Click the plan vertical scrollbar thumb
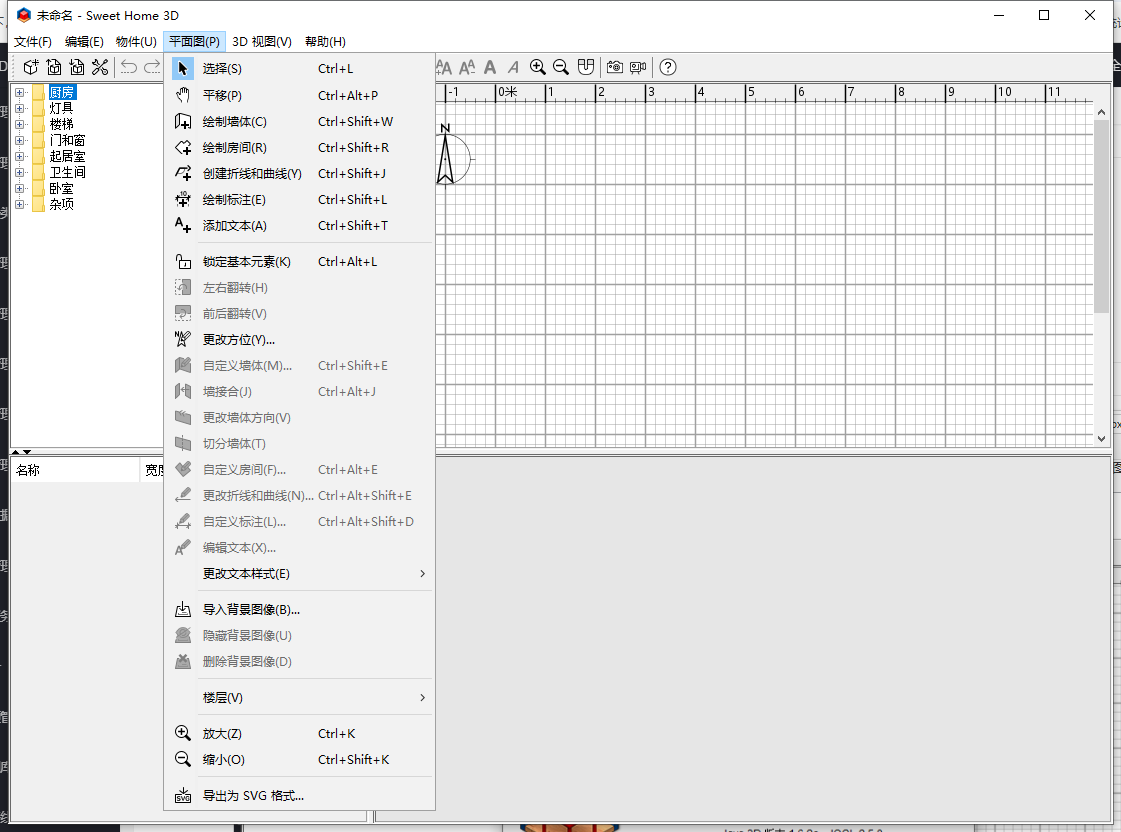The image size is (1121, 832). (x=1101, y=217)
